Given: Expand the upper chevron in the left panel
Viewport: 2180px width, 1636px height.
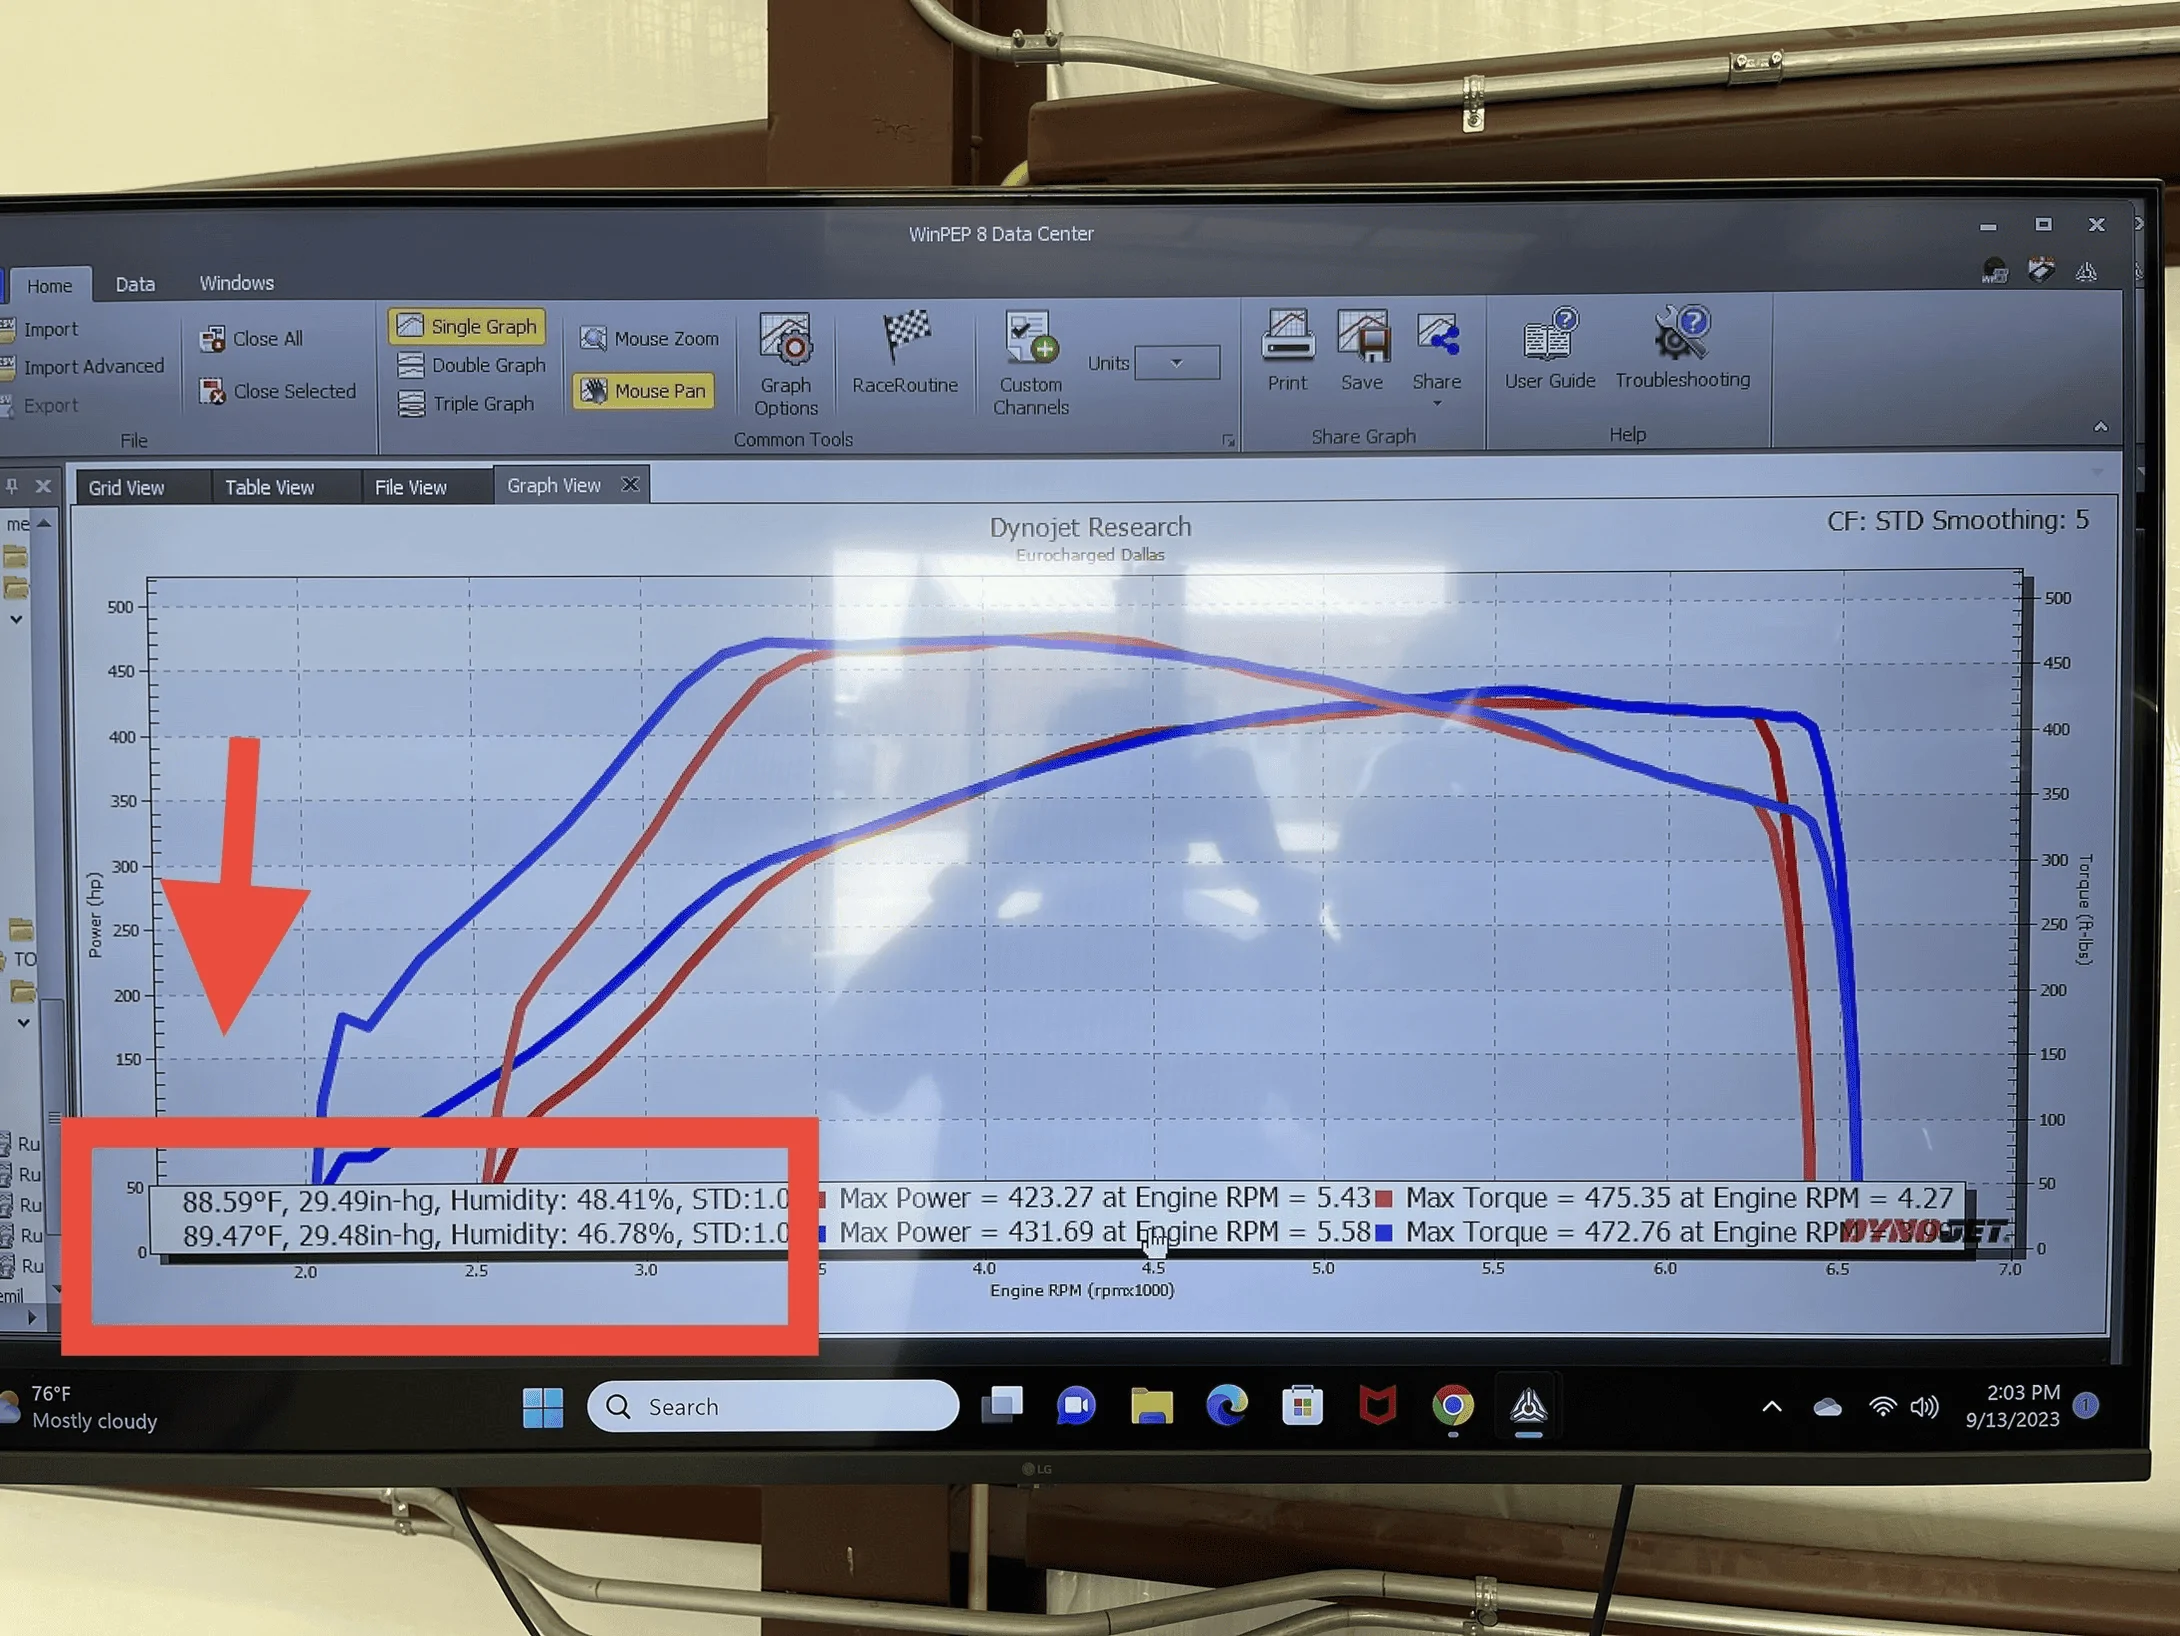Looking at the screenshot, I should pos(16,620).
